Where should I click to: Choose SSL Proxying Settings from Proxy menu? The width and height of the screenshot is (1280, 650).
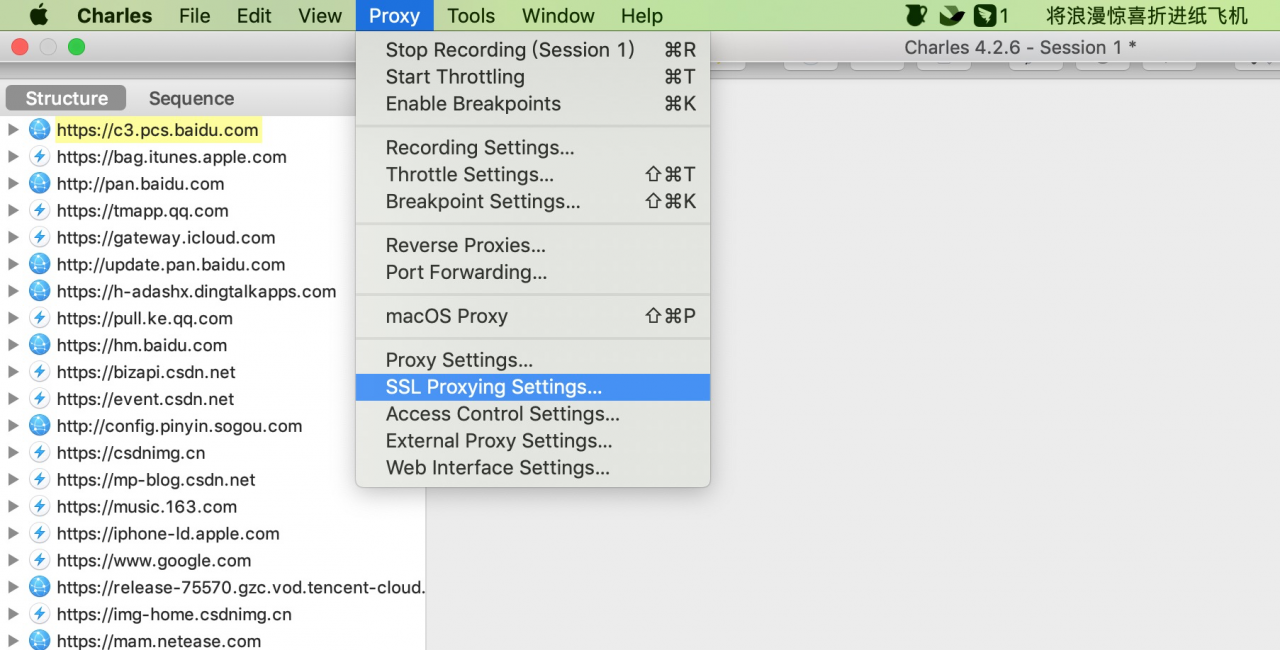pos(533,387)
